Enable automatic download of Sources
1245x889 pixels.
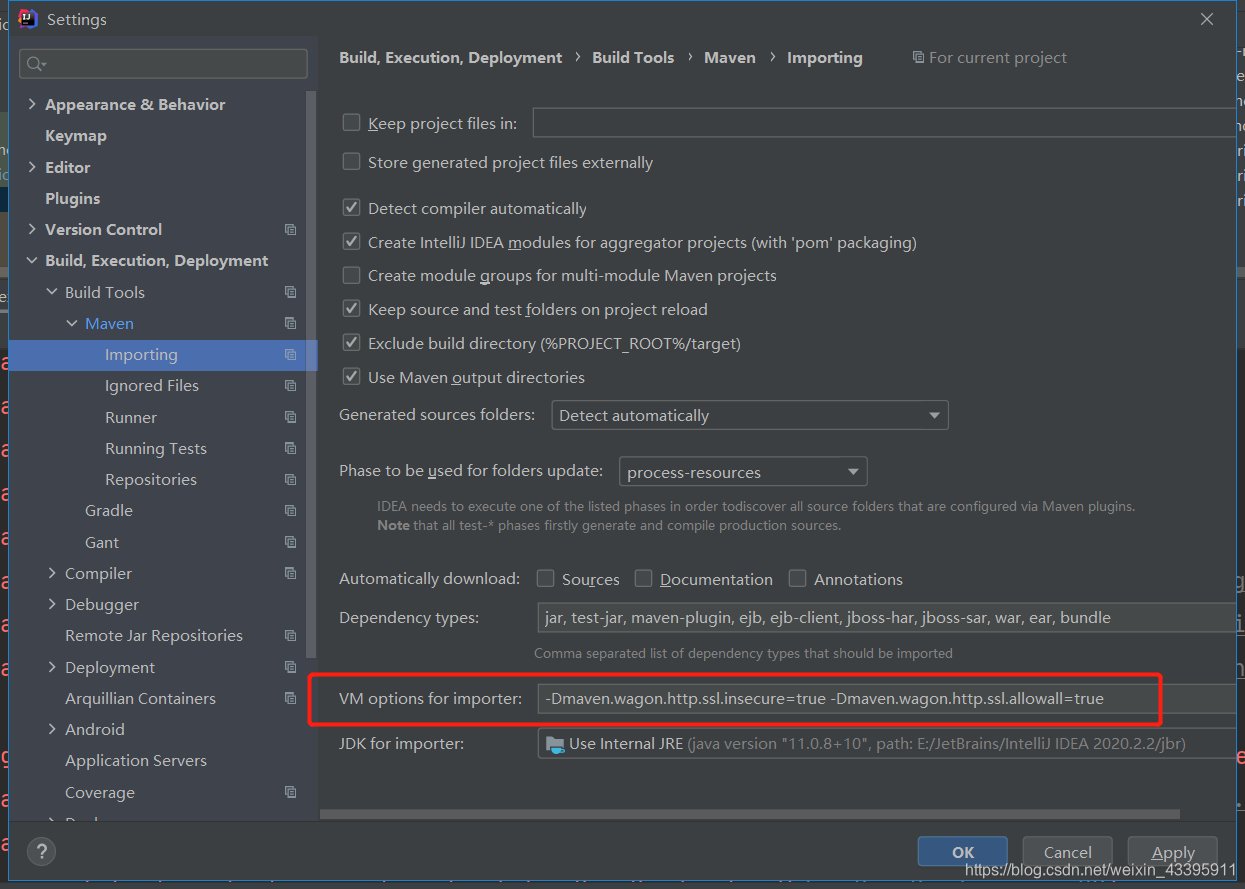pyautogui.click(x=545, y=579)
